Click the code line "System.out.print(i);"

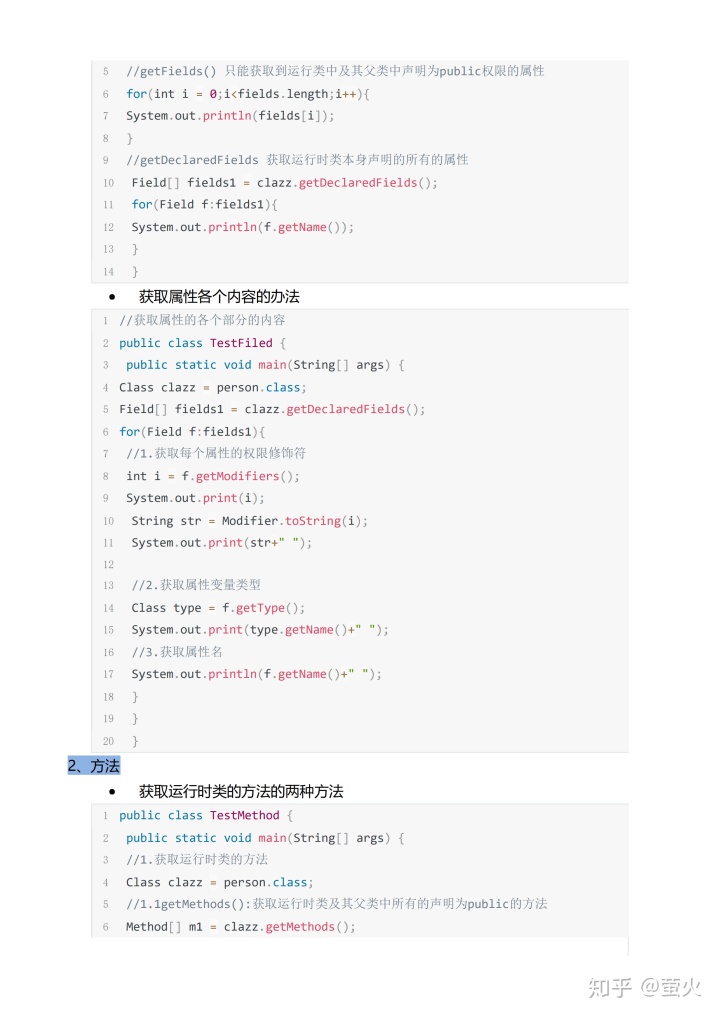[195, 499]
